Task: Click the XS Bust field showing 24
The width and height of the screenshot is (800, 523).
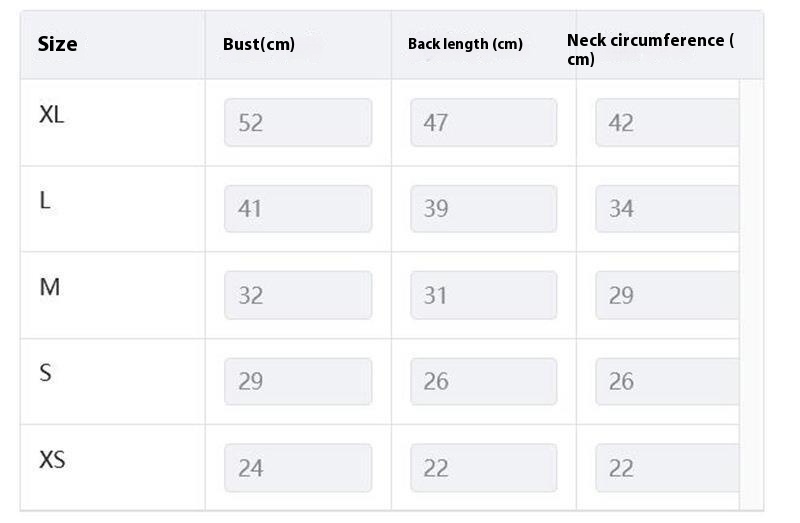Action: click(x=298, y=468)
